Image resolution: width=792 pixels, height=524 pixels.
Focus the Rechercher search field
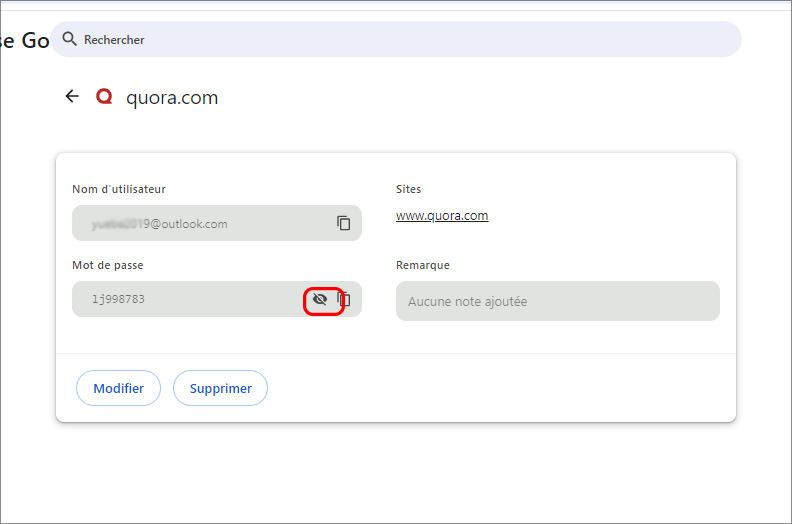tap(400, 39)
